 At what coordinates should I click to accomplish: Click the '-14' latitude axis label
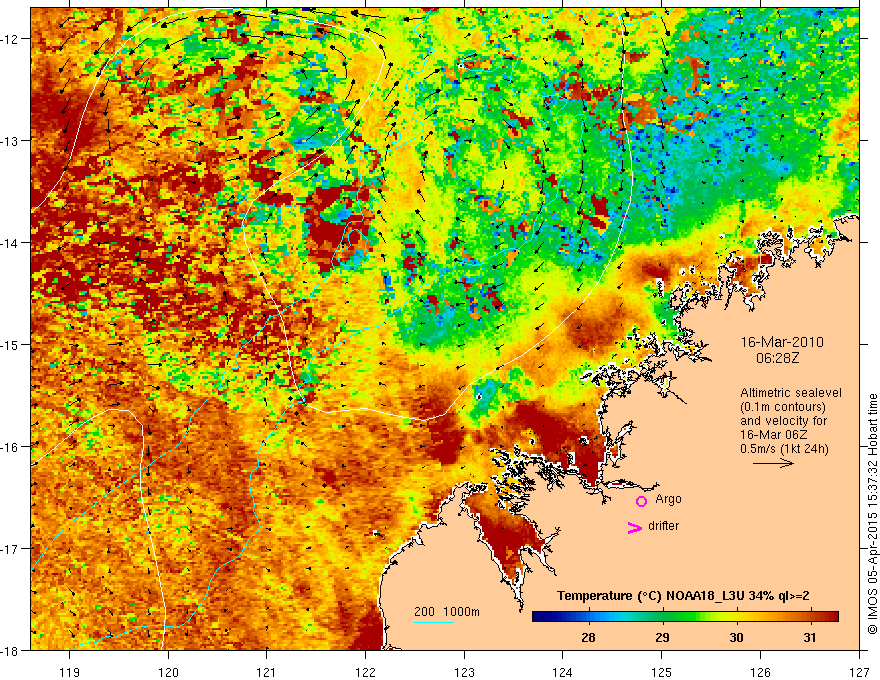pyautogui.click(x=10, y=243)
